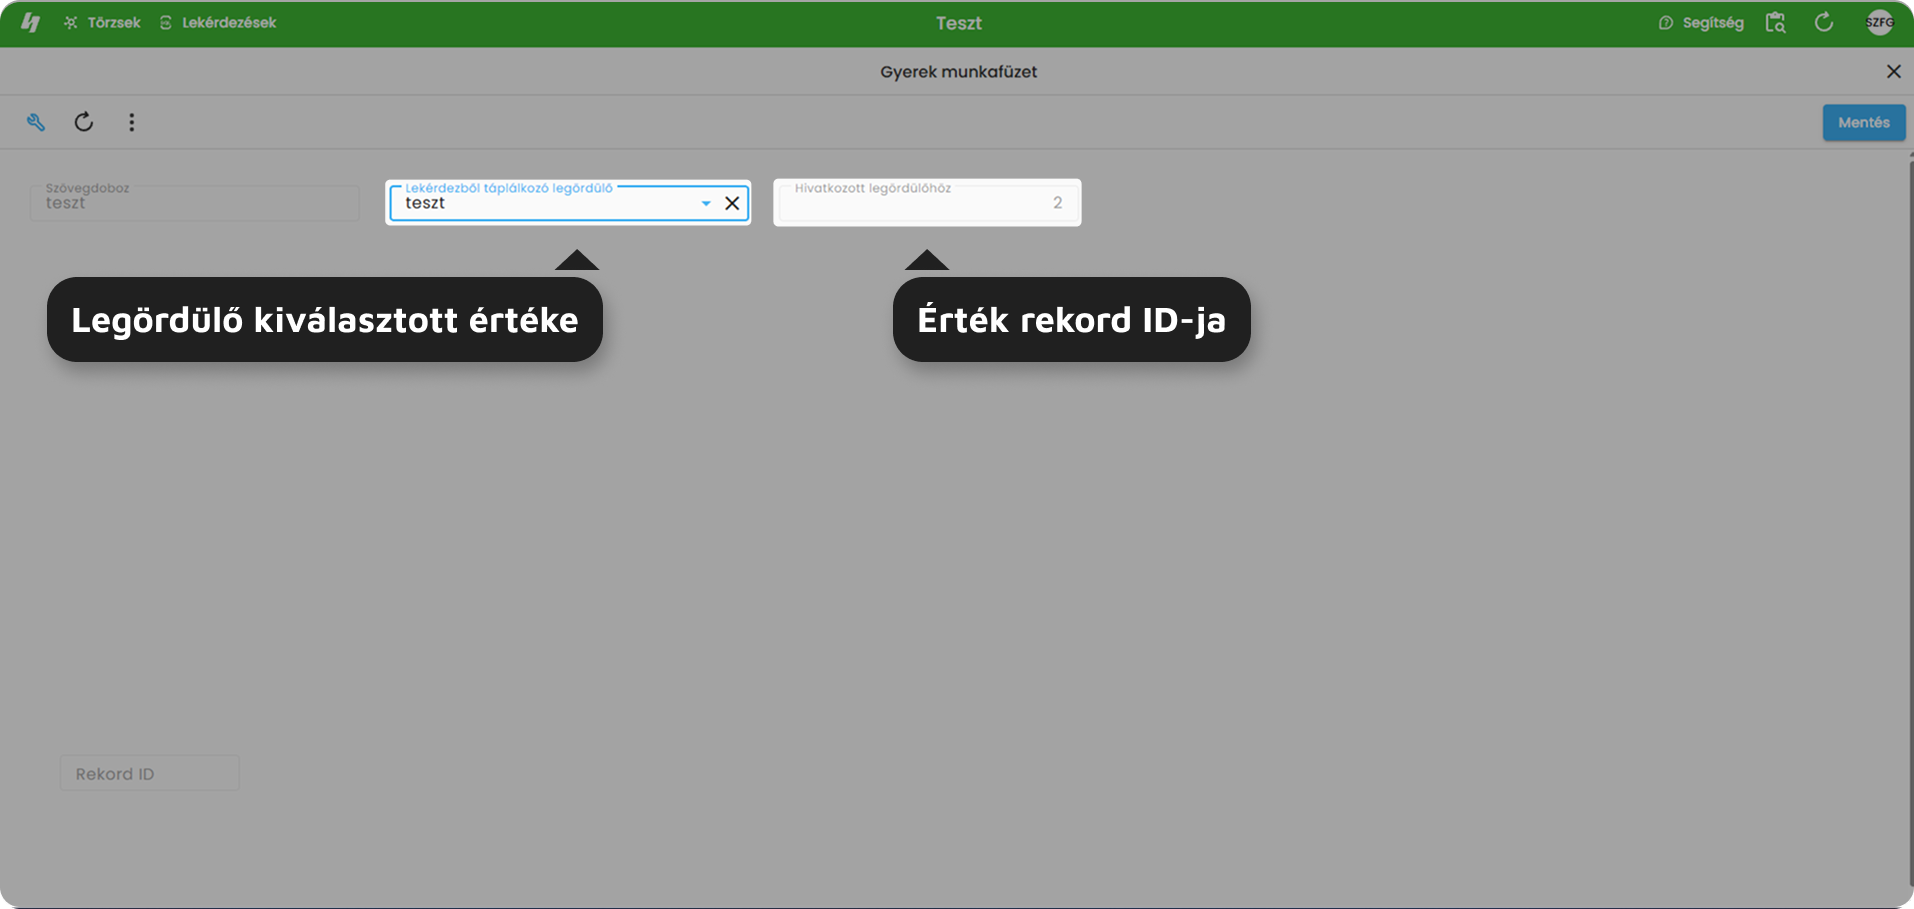Expand the Lekérdezésből táplálkozó legördülő dropdown arrow
The image size is (1914, 909).
[x=706, y=203]
